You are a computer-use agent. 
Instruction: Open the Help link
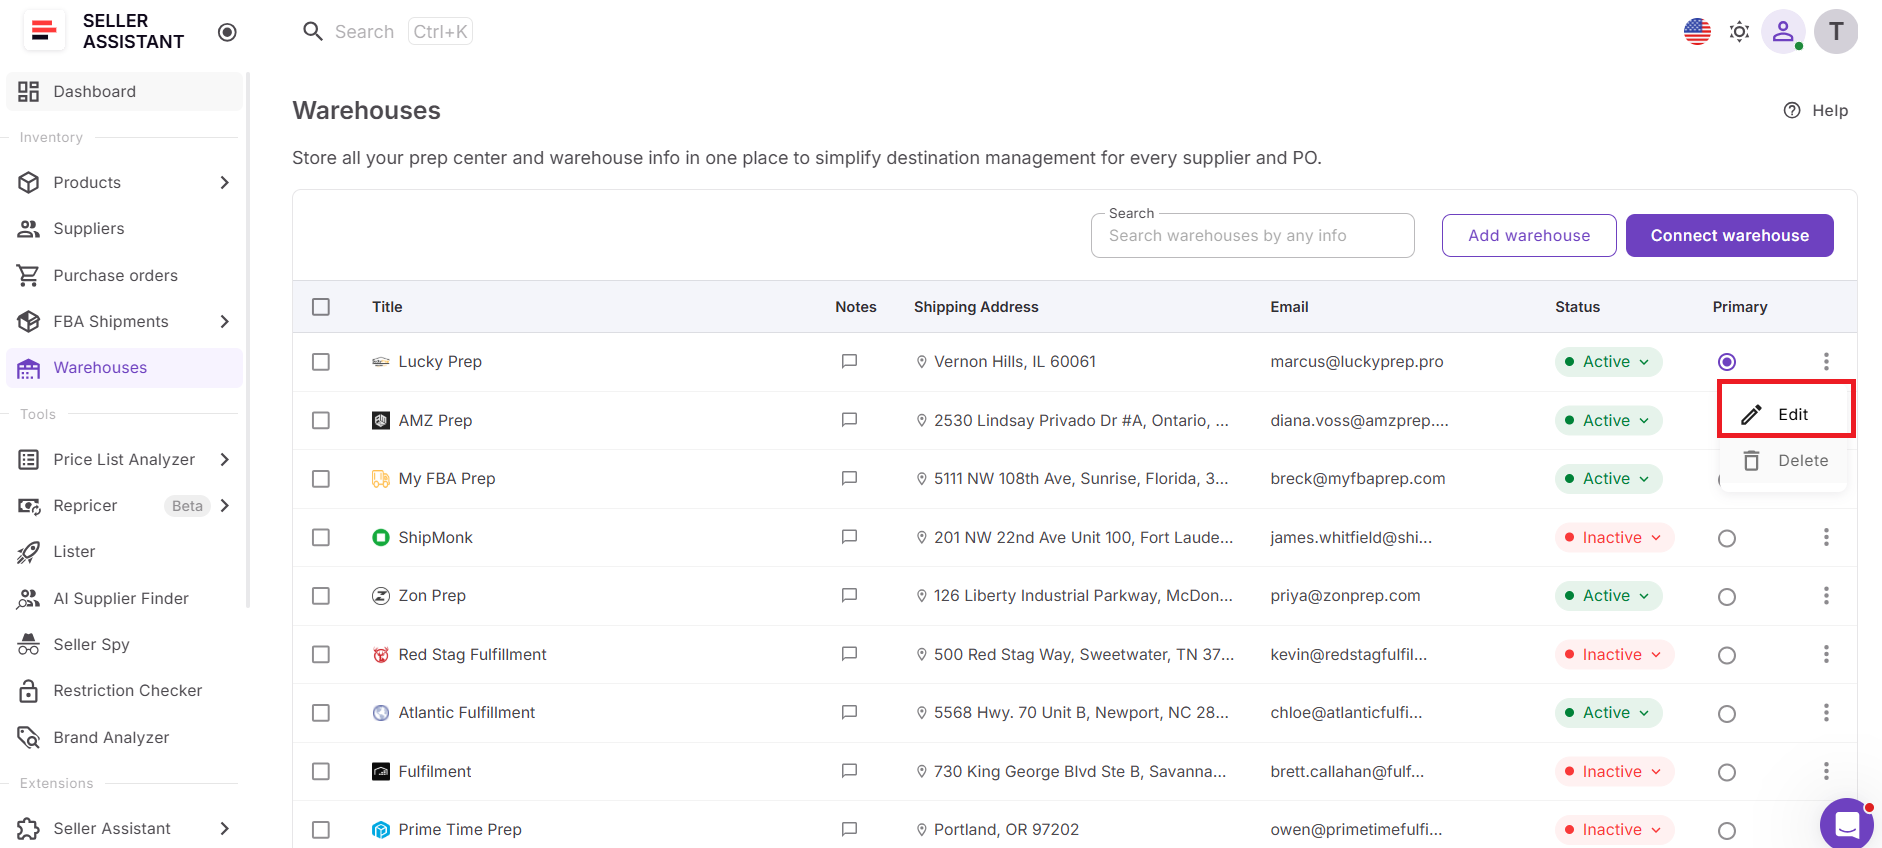click(1816, 110)
